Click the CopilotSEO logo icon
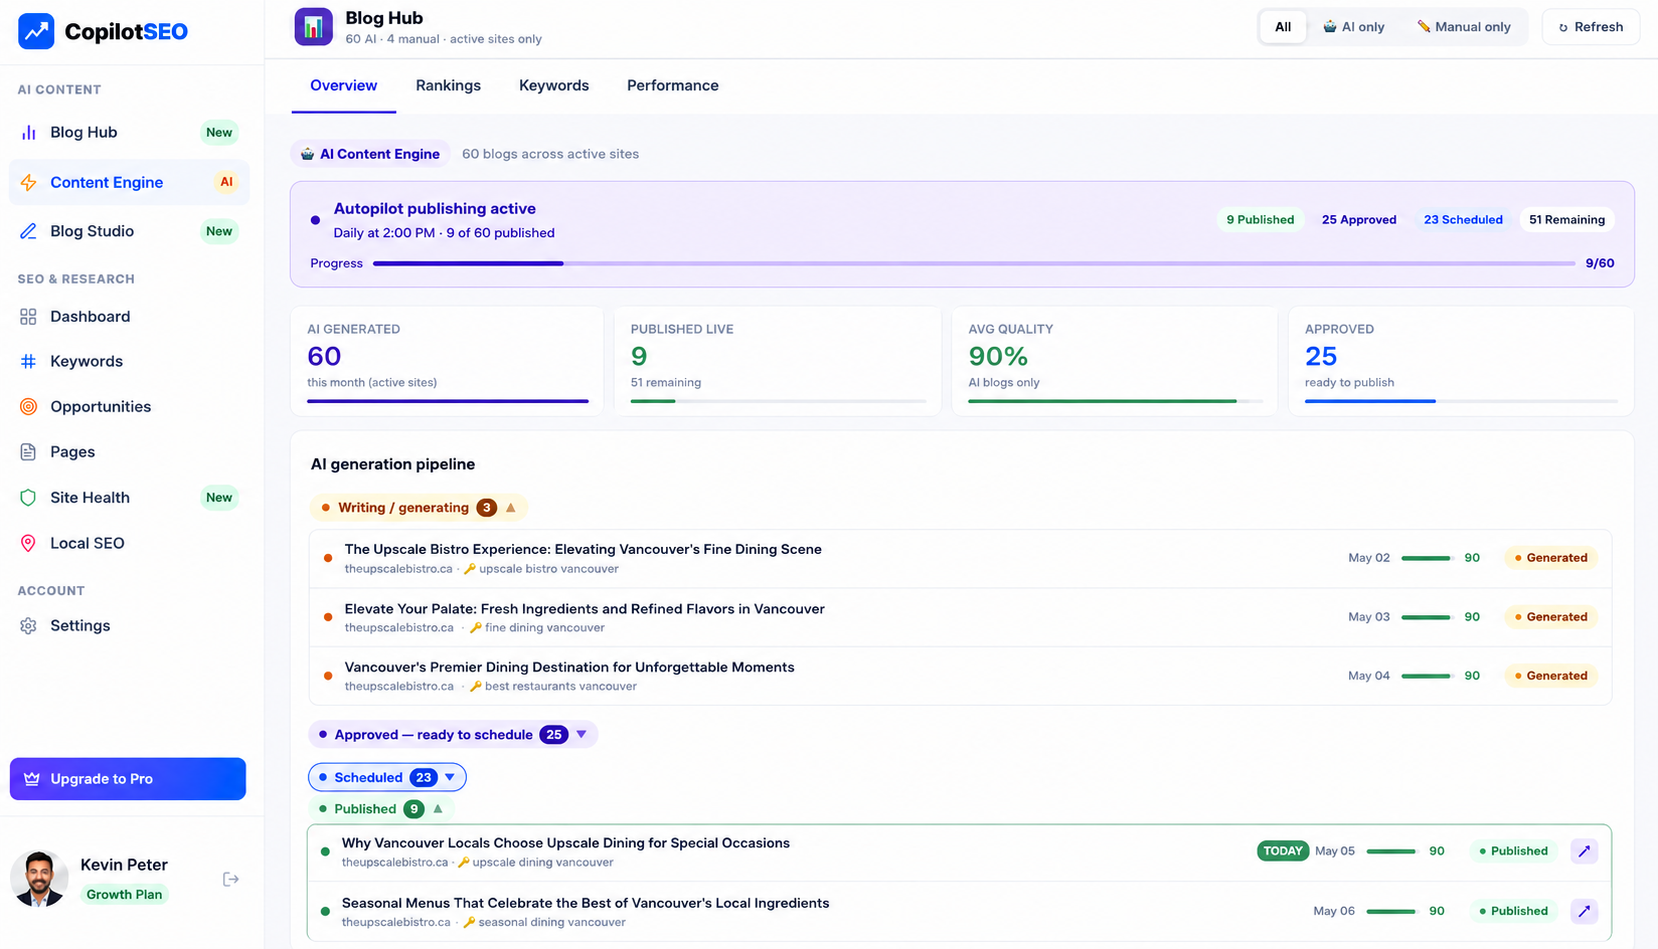 tap(36, 31)
